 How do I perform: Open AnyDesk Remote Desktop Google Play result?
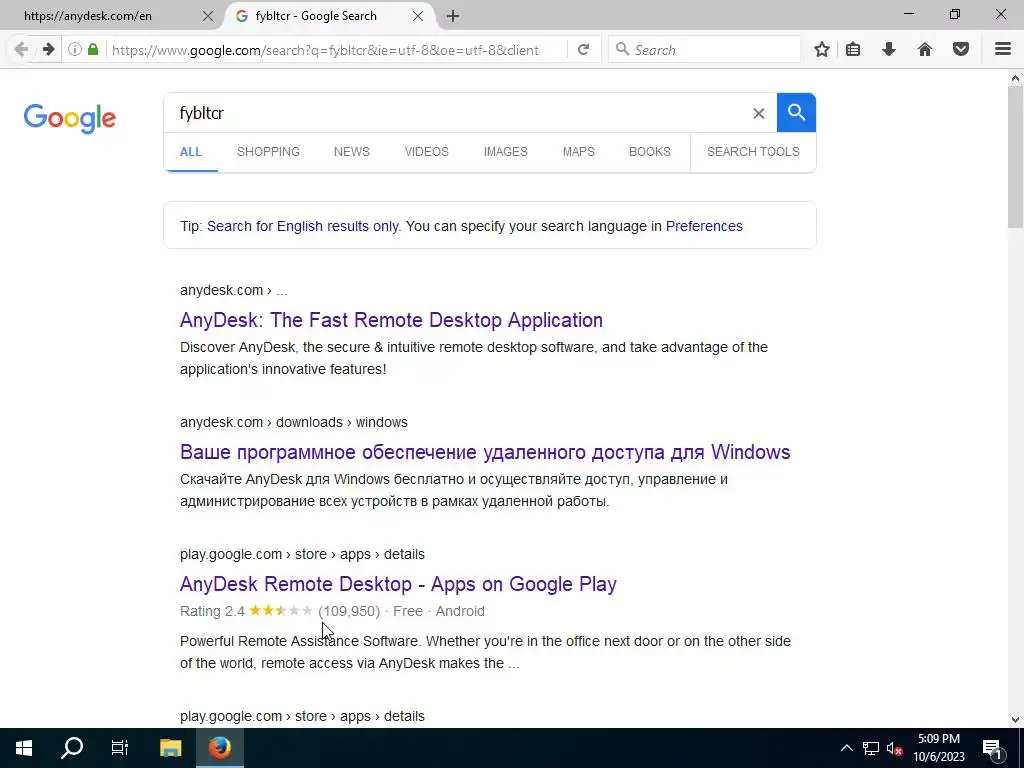(x=398, y=584)
